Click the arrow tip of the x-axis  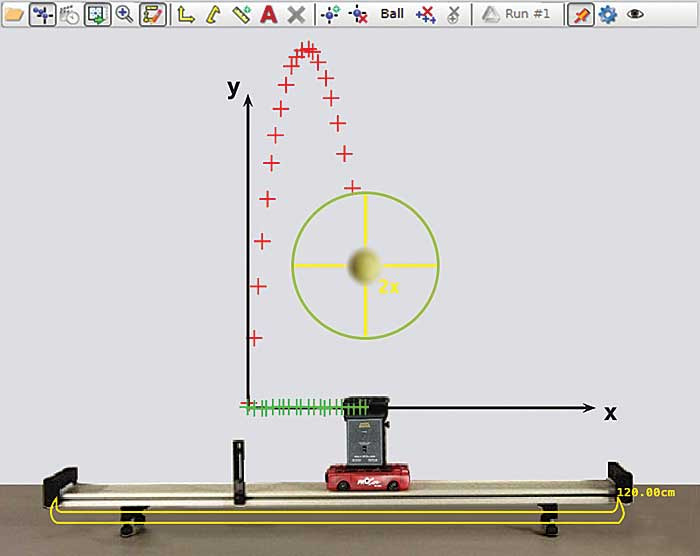click(590, 407)
